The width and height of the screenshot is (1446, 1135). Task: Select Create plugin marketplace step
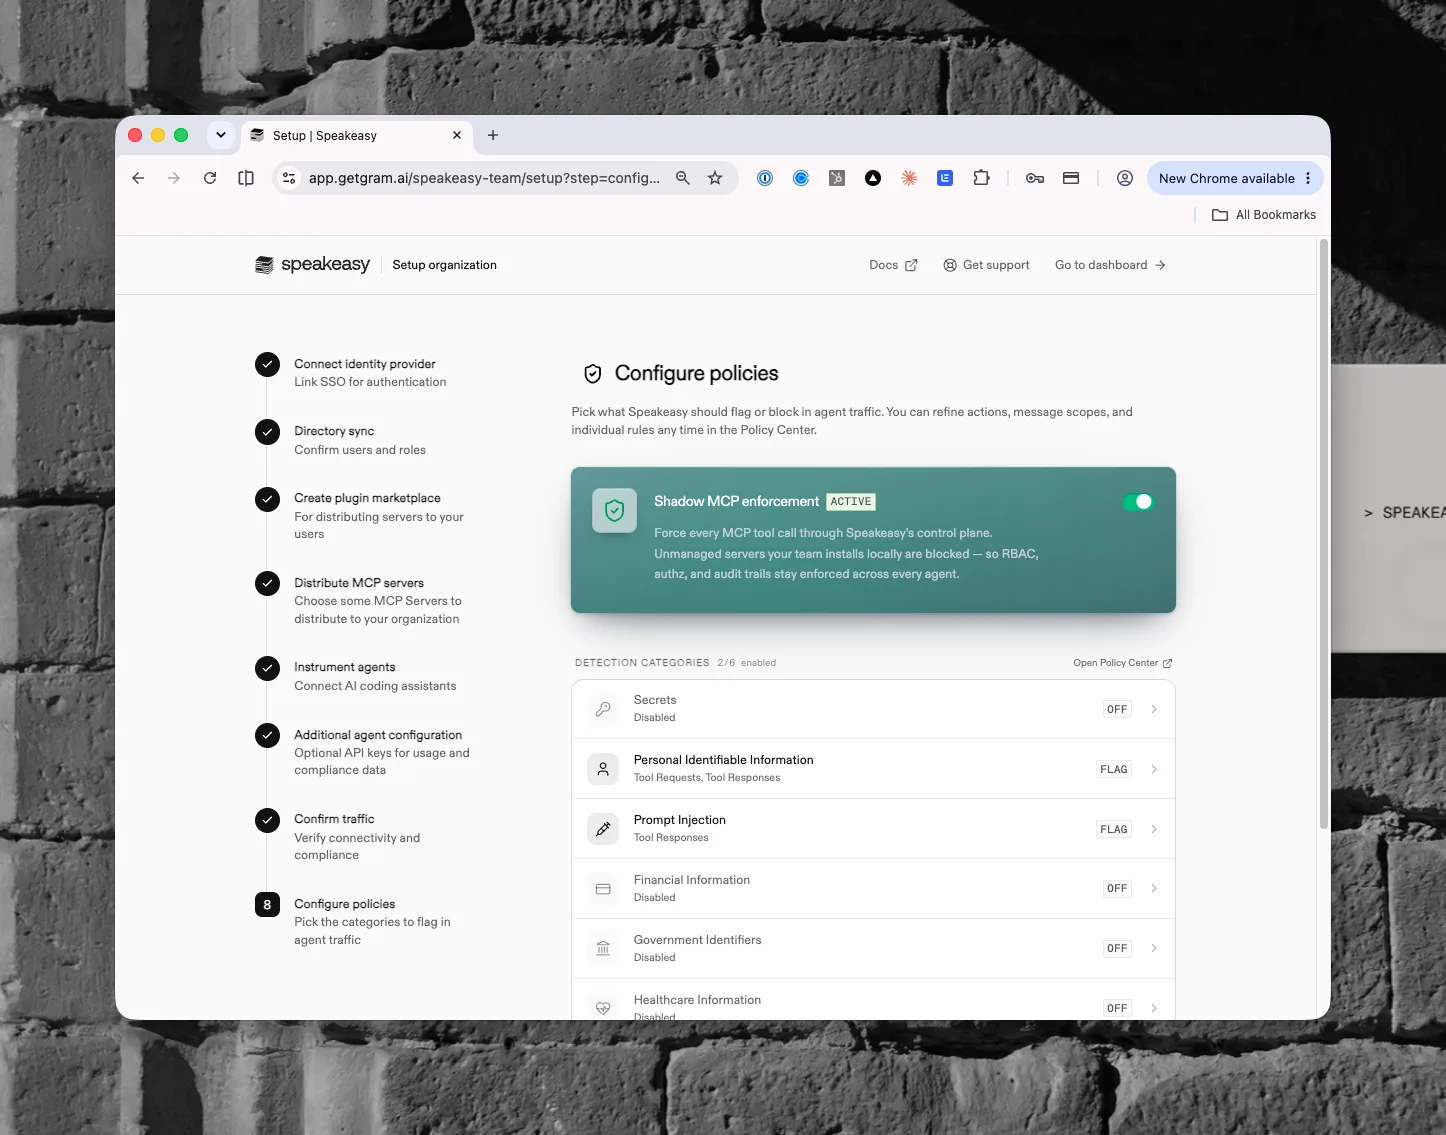click(367, 515)
